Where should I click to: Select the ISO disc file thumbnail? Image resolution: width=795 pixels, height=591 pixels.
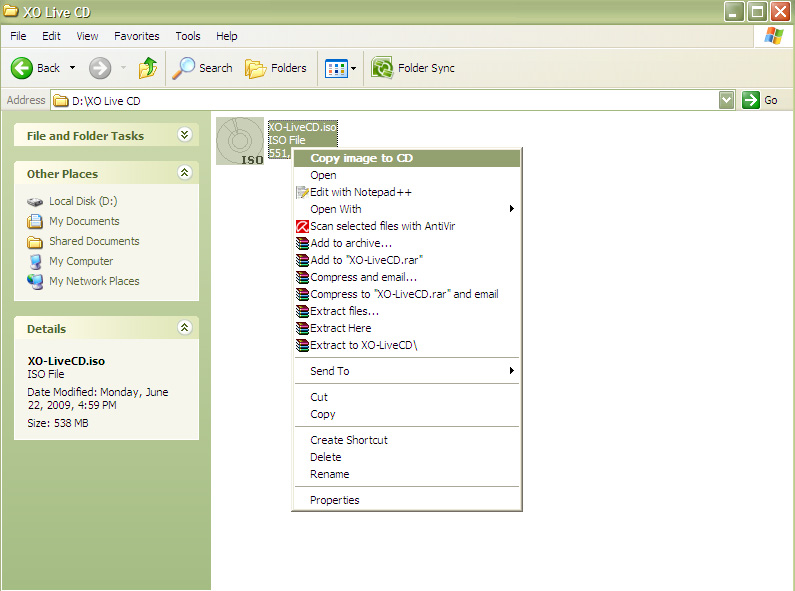point(240,141)
